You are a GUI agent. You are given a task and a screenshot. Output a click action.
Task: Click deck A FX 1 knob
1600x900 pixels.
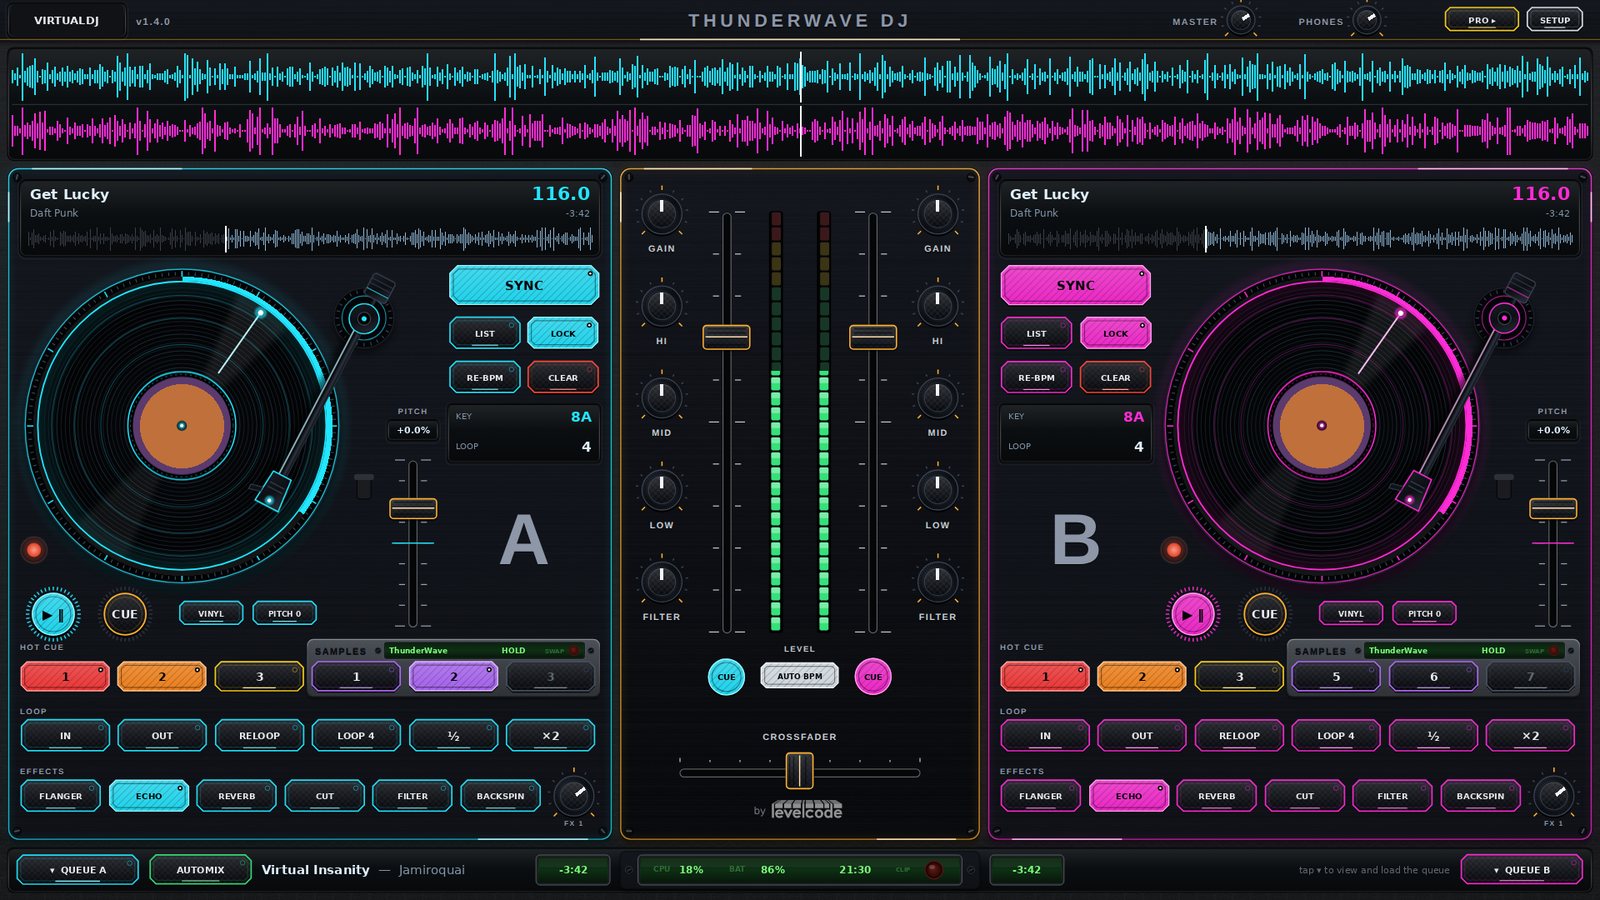point(574,796)
